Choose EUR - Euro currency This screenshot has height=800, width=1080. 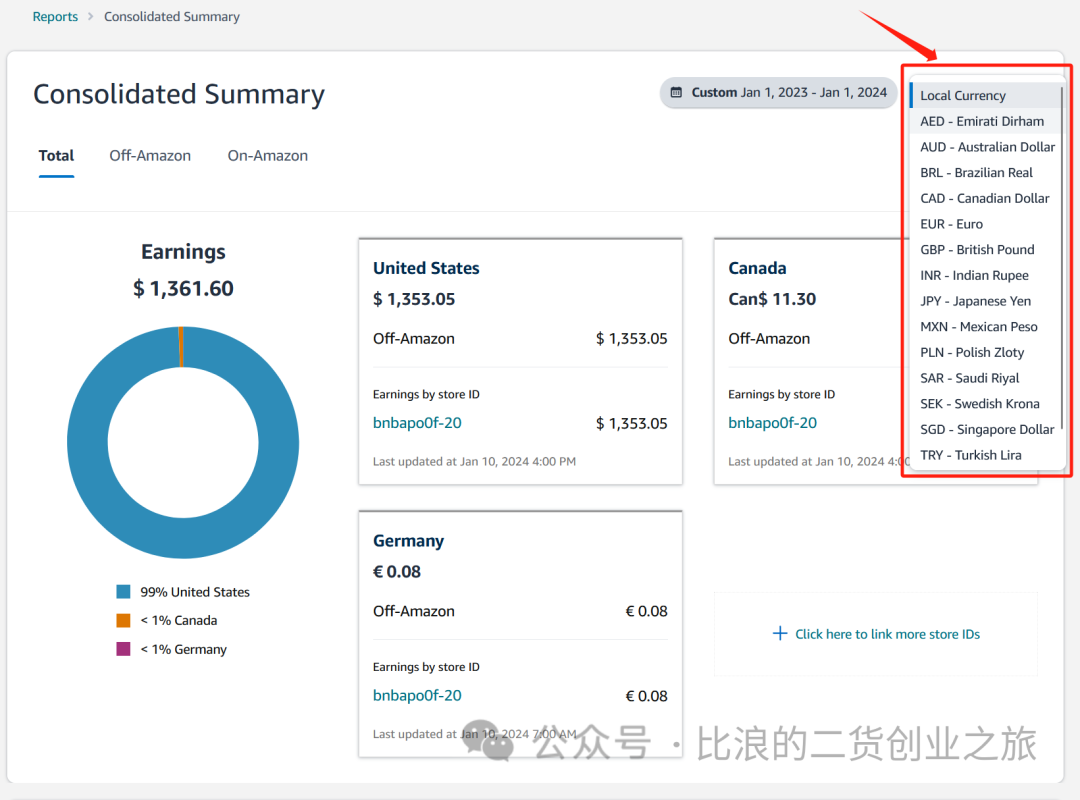(x=986, y=224)
